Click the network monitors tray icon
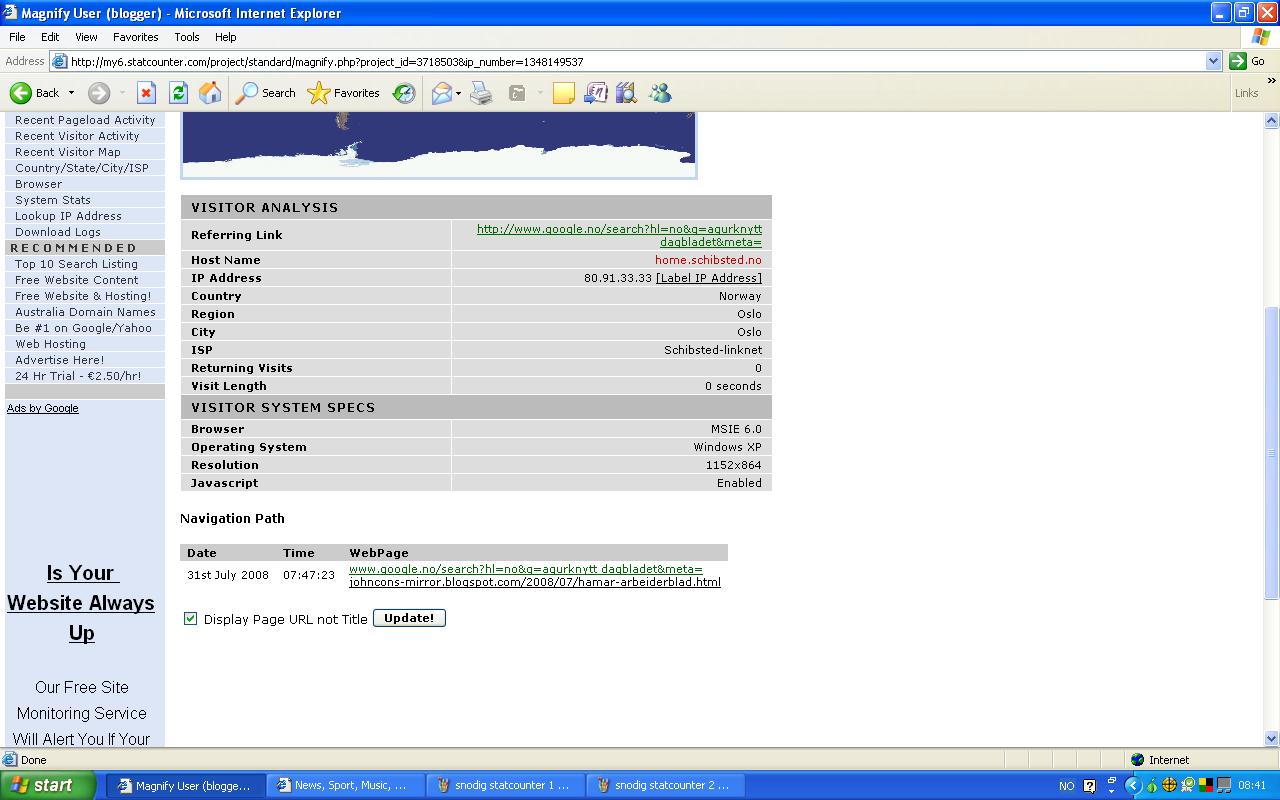1280x800 pixels. (x=1223, y=786)
